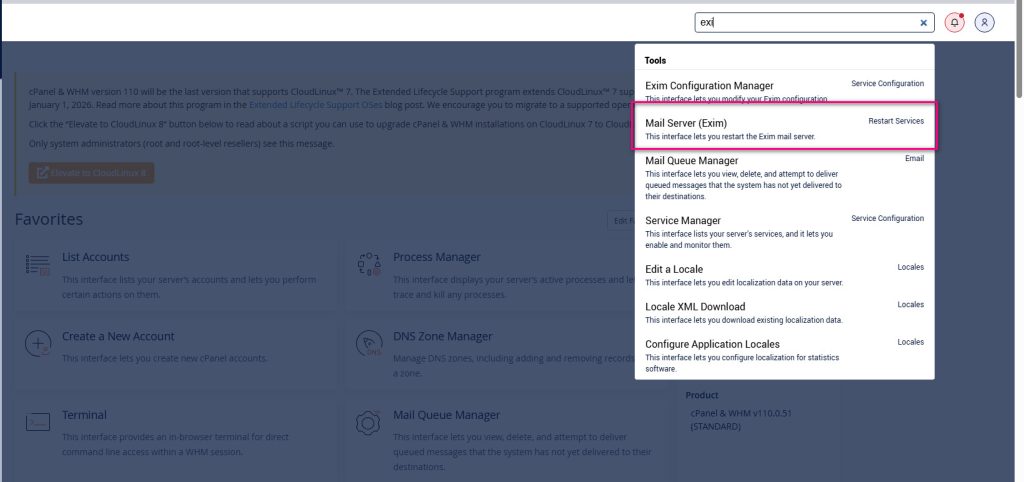Select Configure Application Locales result

click(x=713, y=342)
